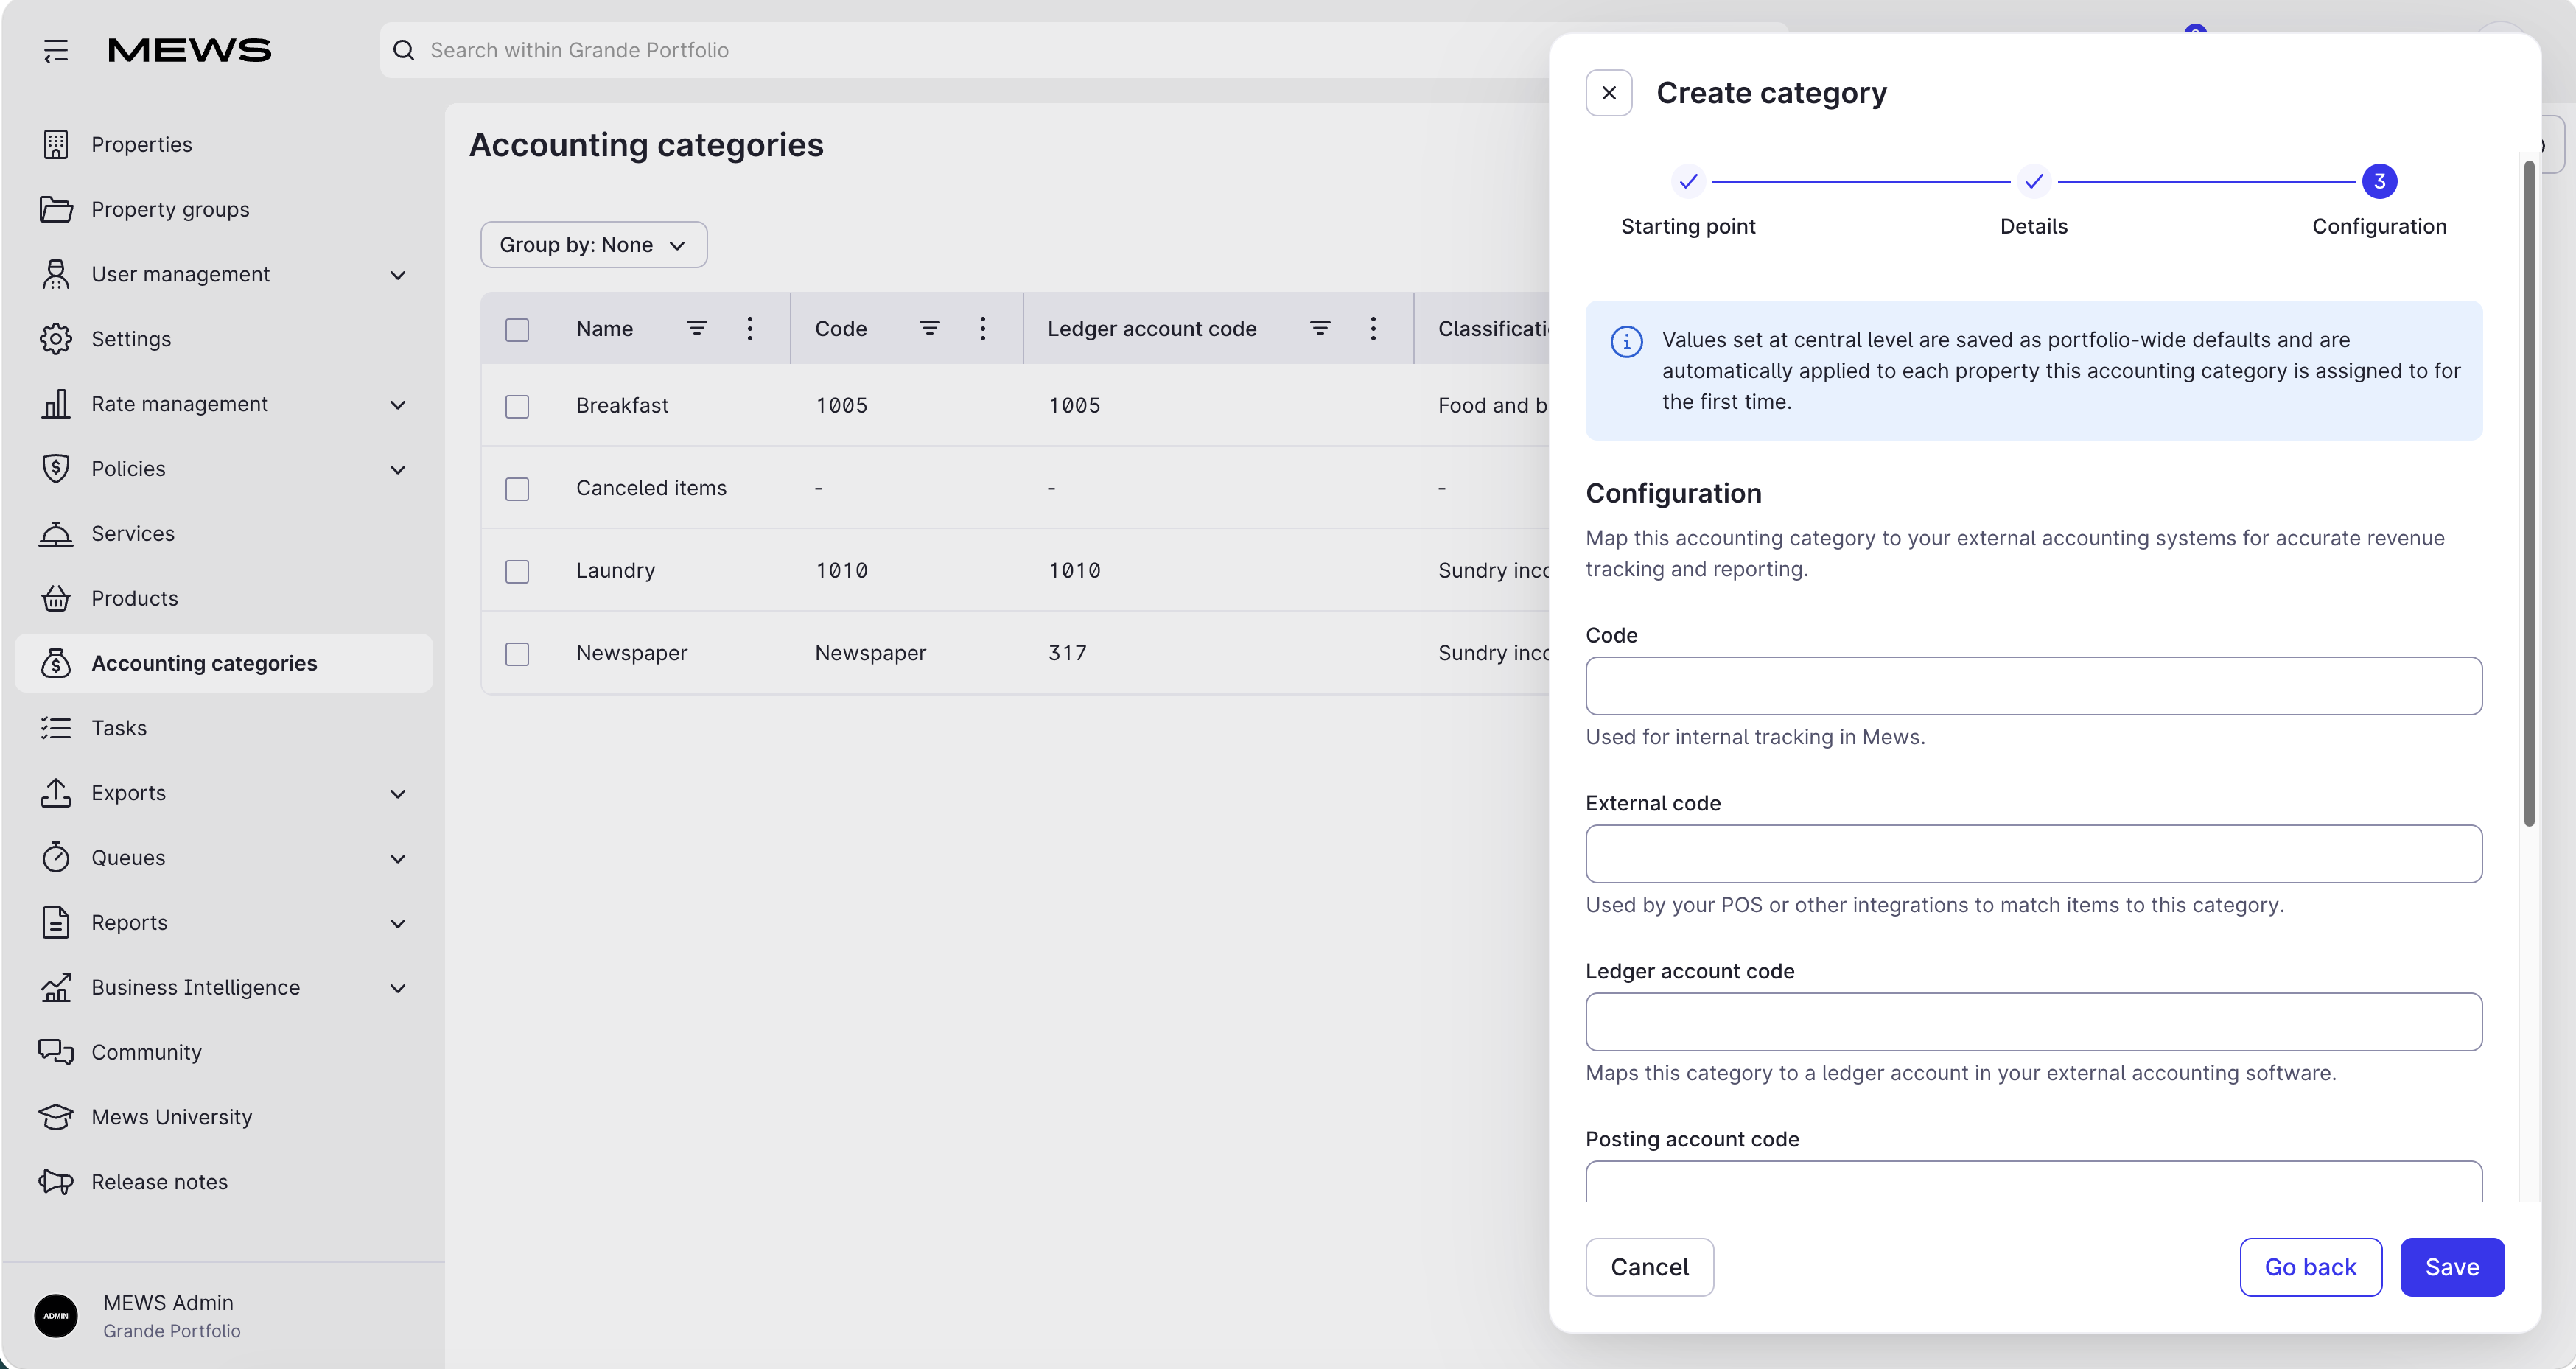Tick the Breakfast row checkbox
This screenshot has width=2576, height=1369.
pos(517,406)
